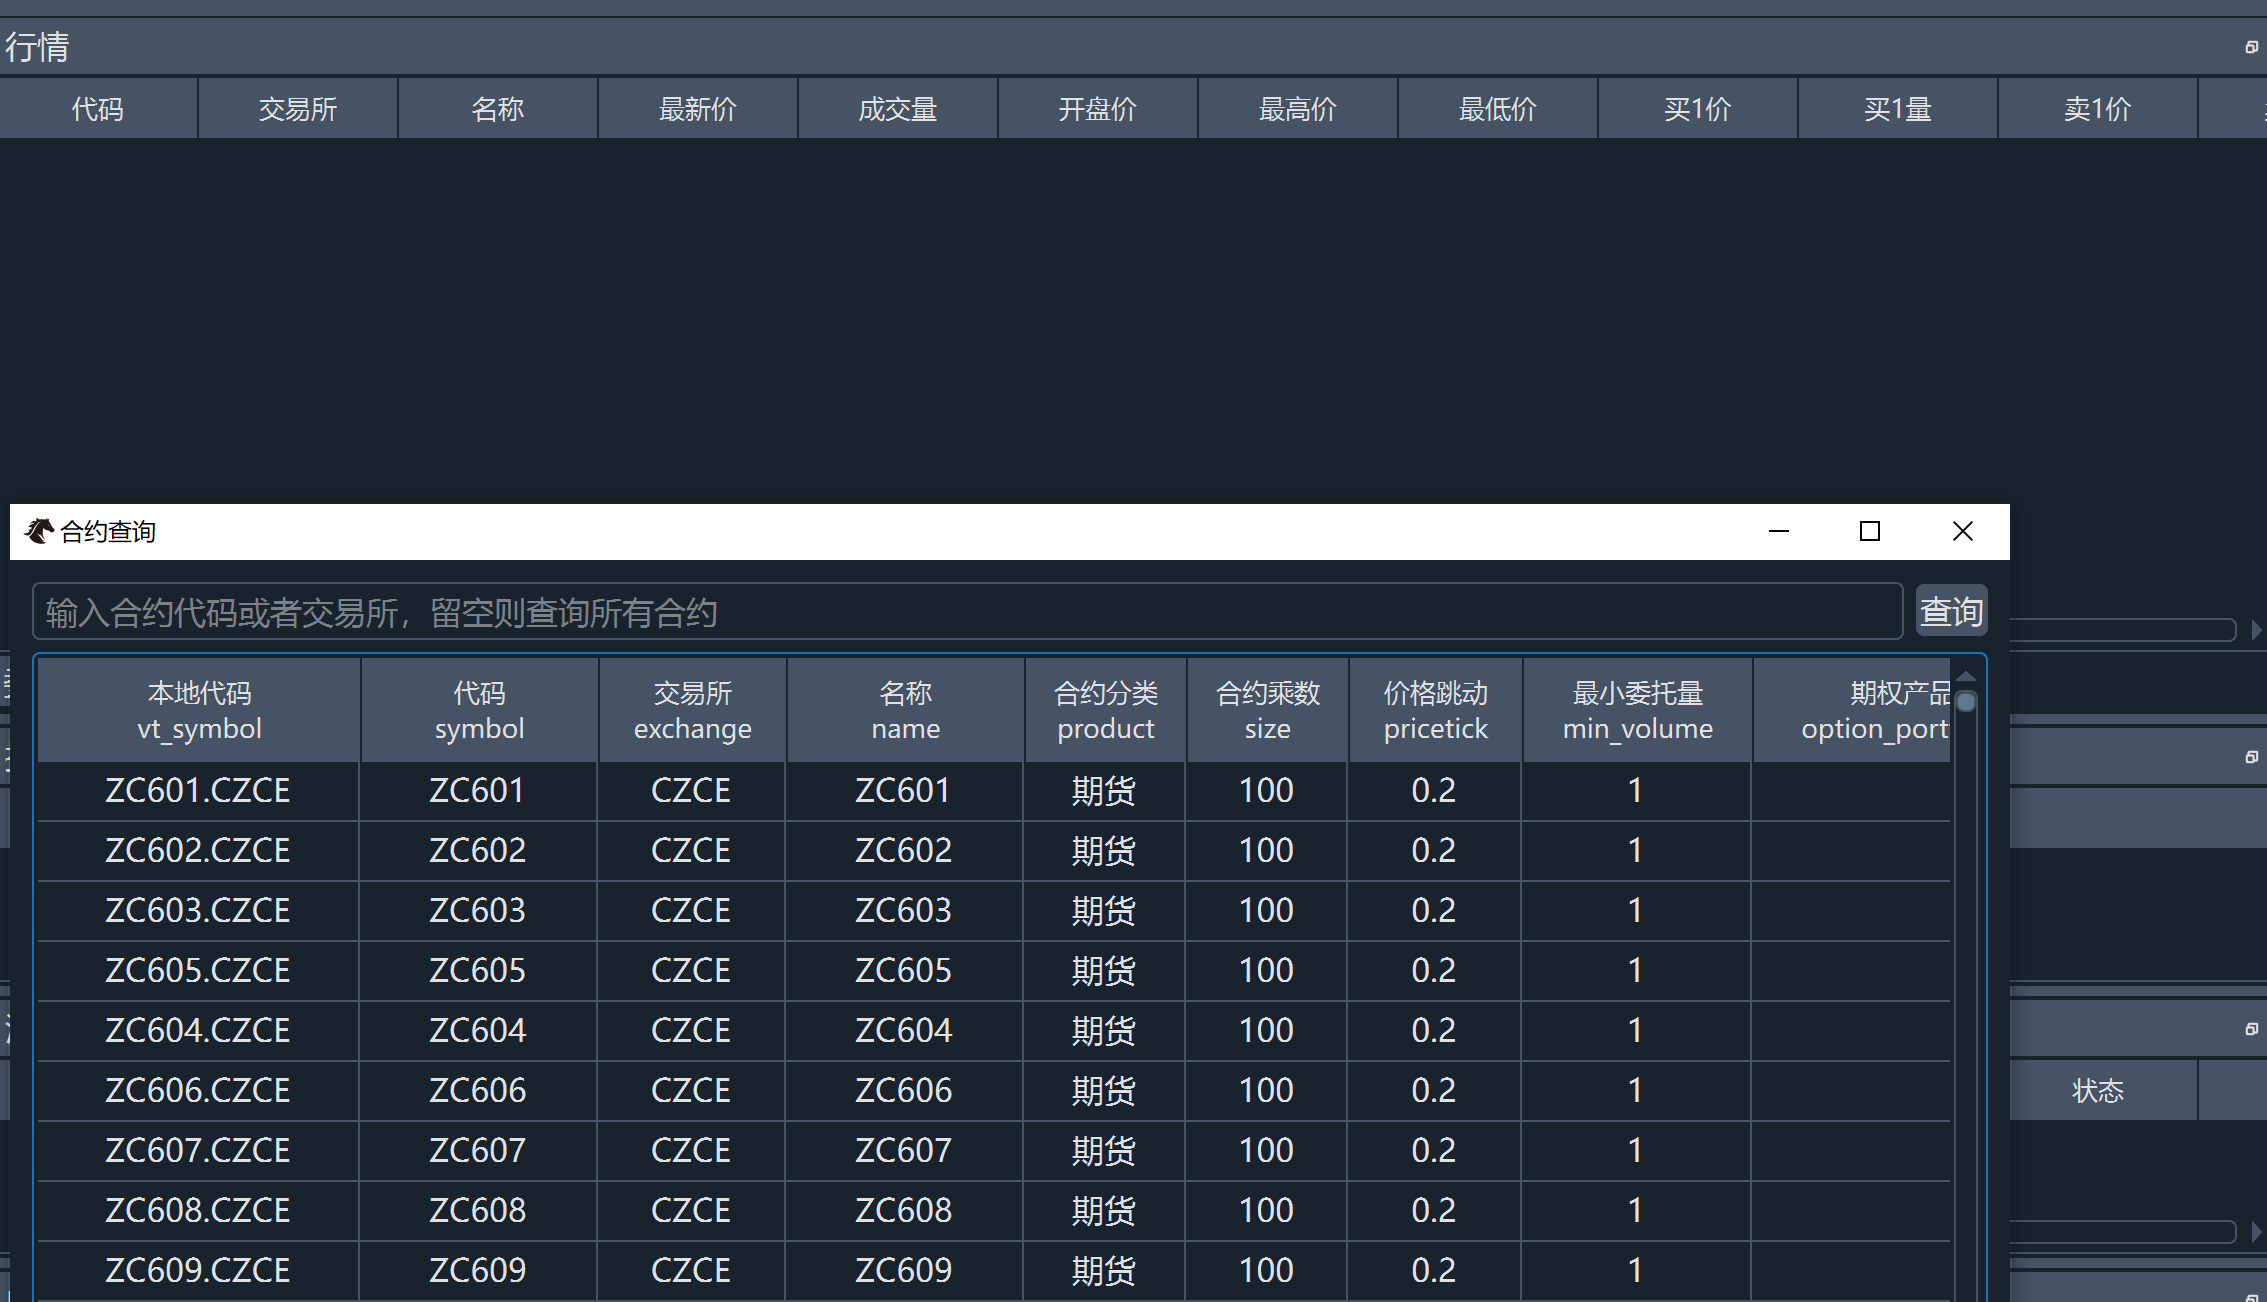Minimize the 合约查询 window

click(1778, 531)
